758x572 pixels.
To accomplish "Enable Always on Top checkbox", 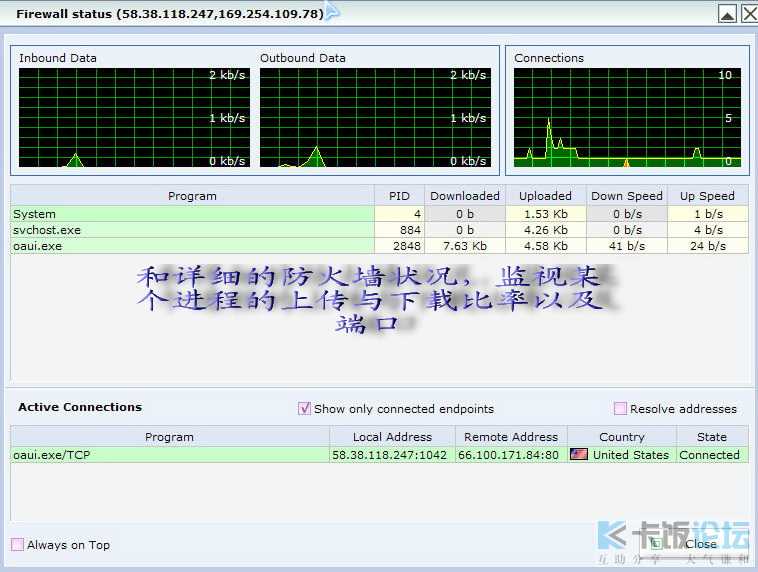I will coord(17,544).
